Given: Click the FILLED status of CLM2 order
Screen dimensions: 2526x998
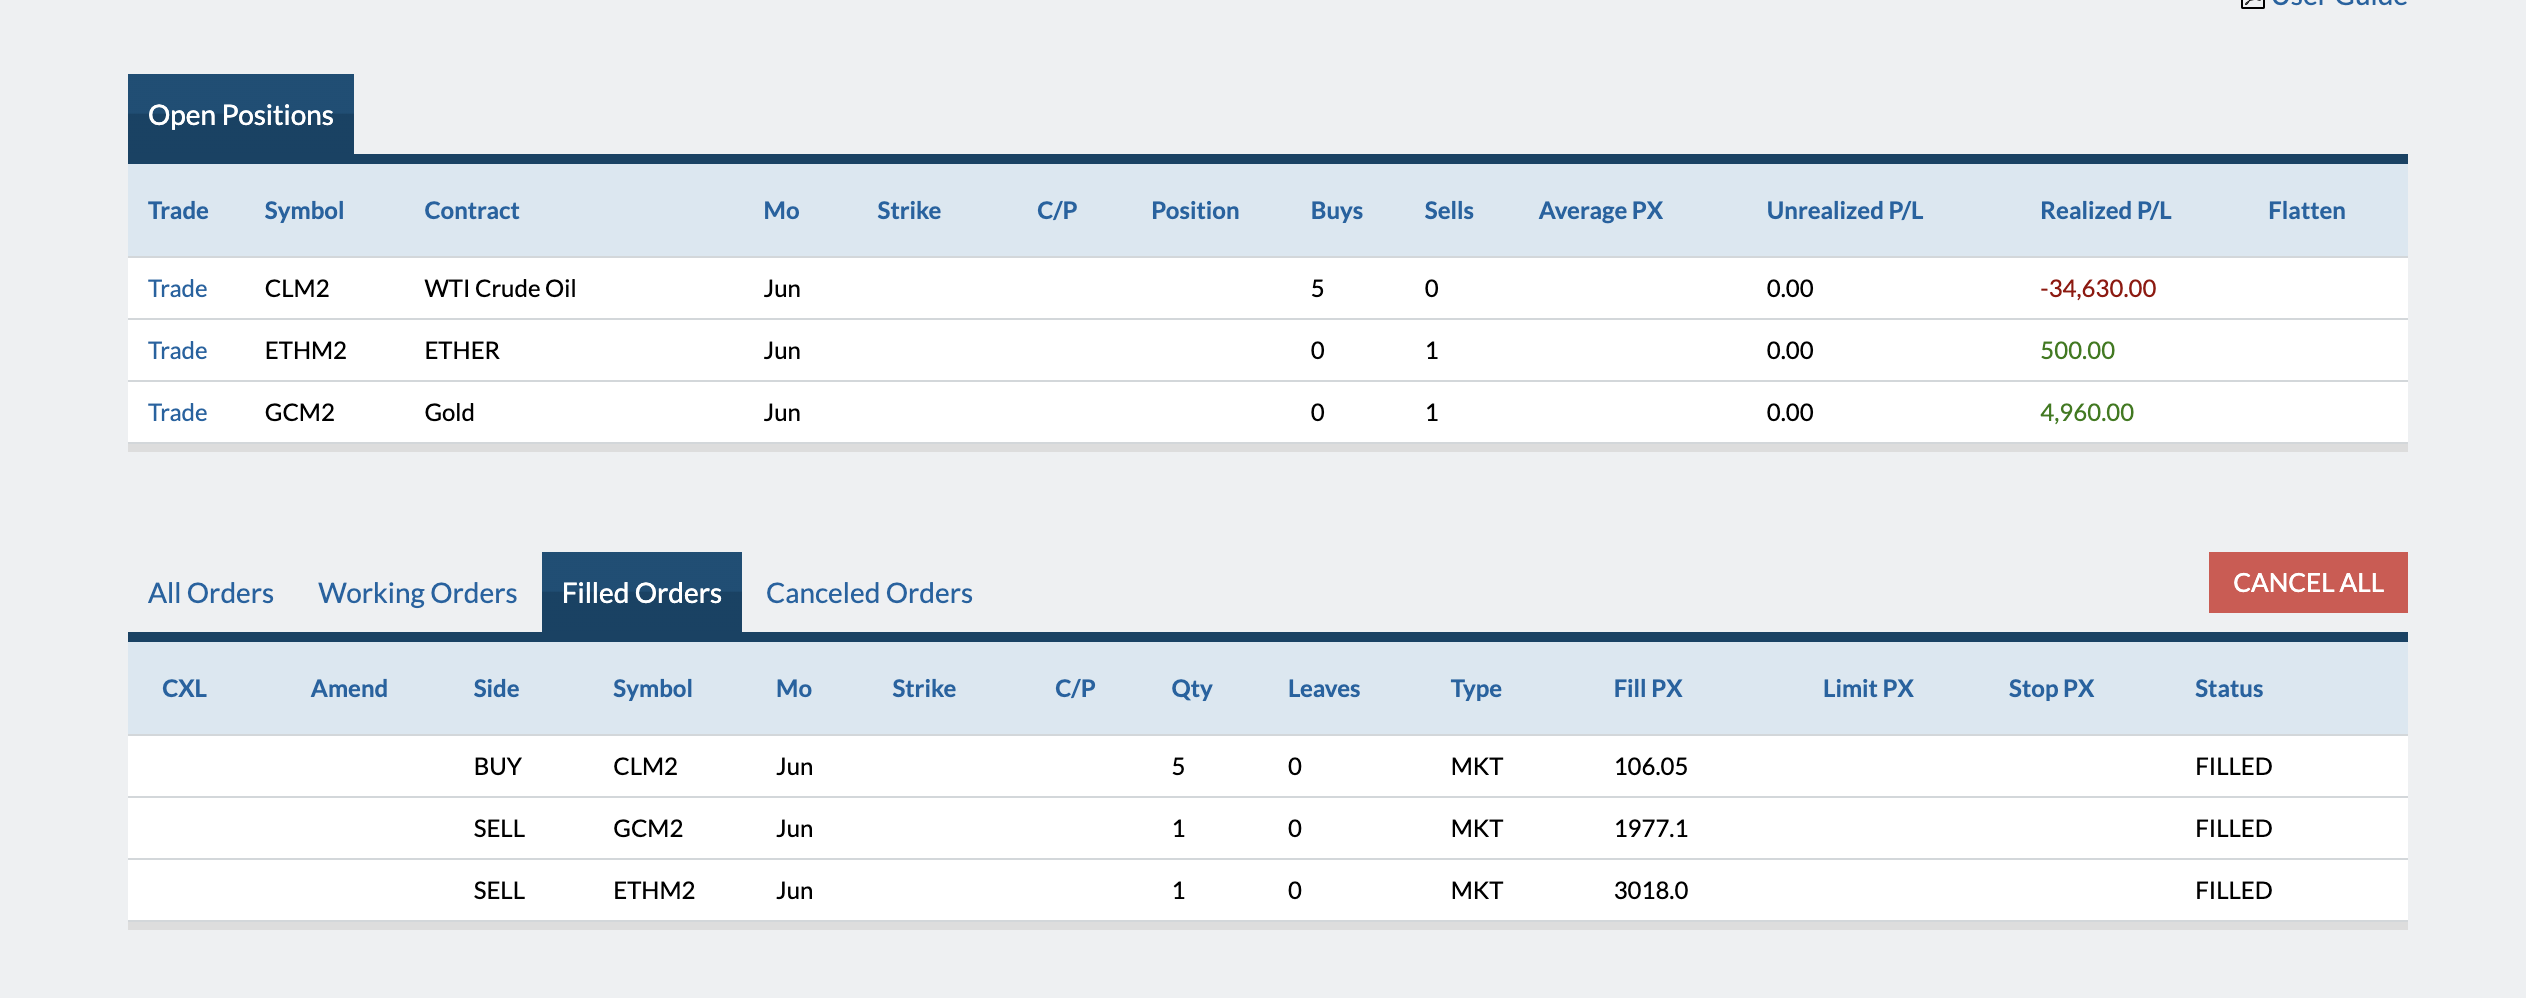Looking at the screenshot, I should pos(2234,766).
